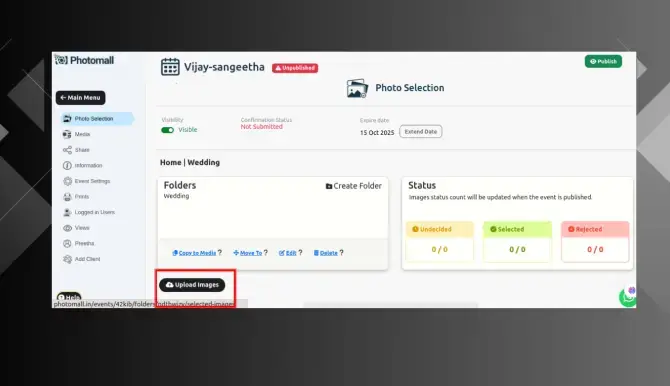Click the Edit folder link
Viewport: 670px width, 386px height.
click(x=288, y=253)
